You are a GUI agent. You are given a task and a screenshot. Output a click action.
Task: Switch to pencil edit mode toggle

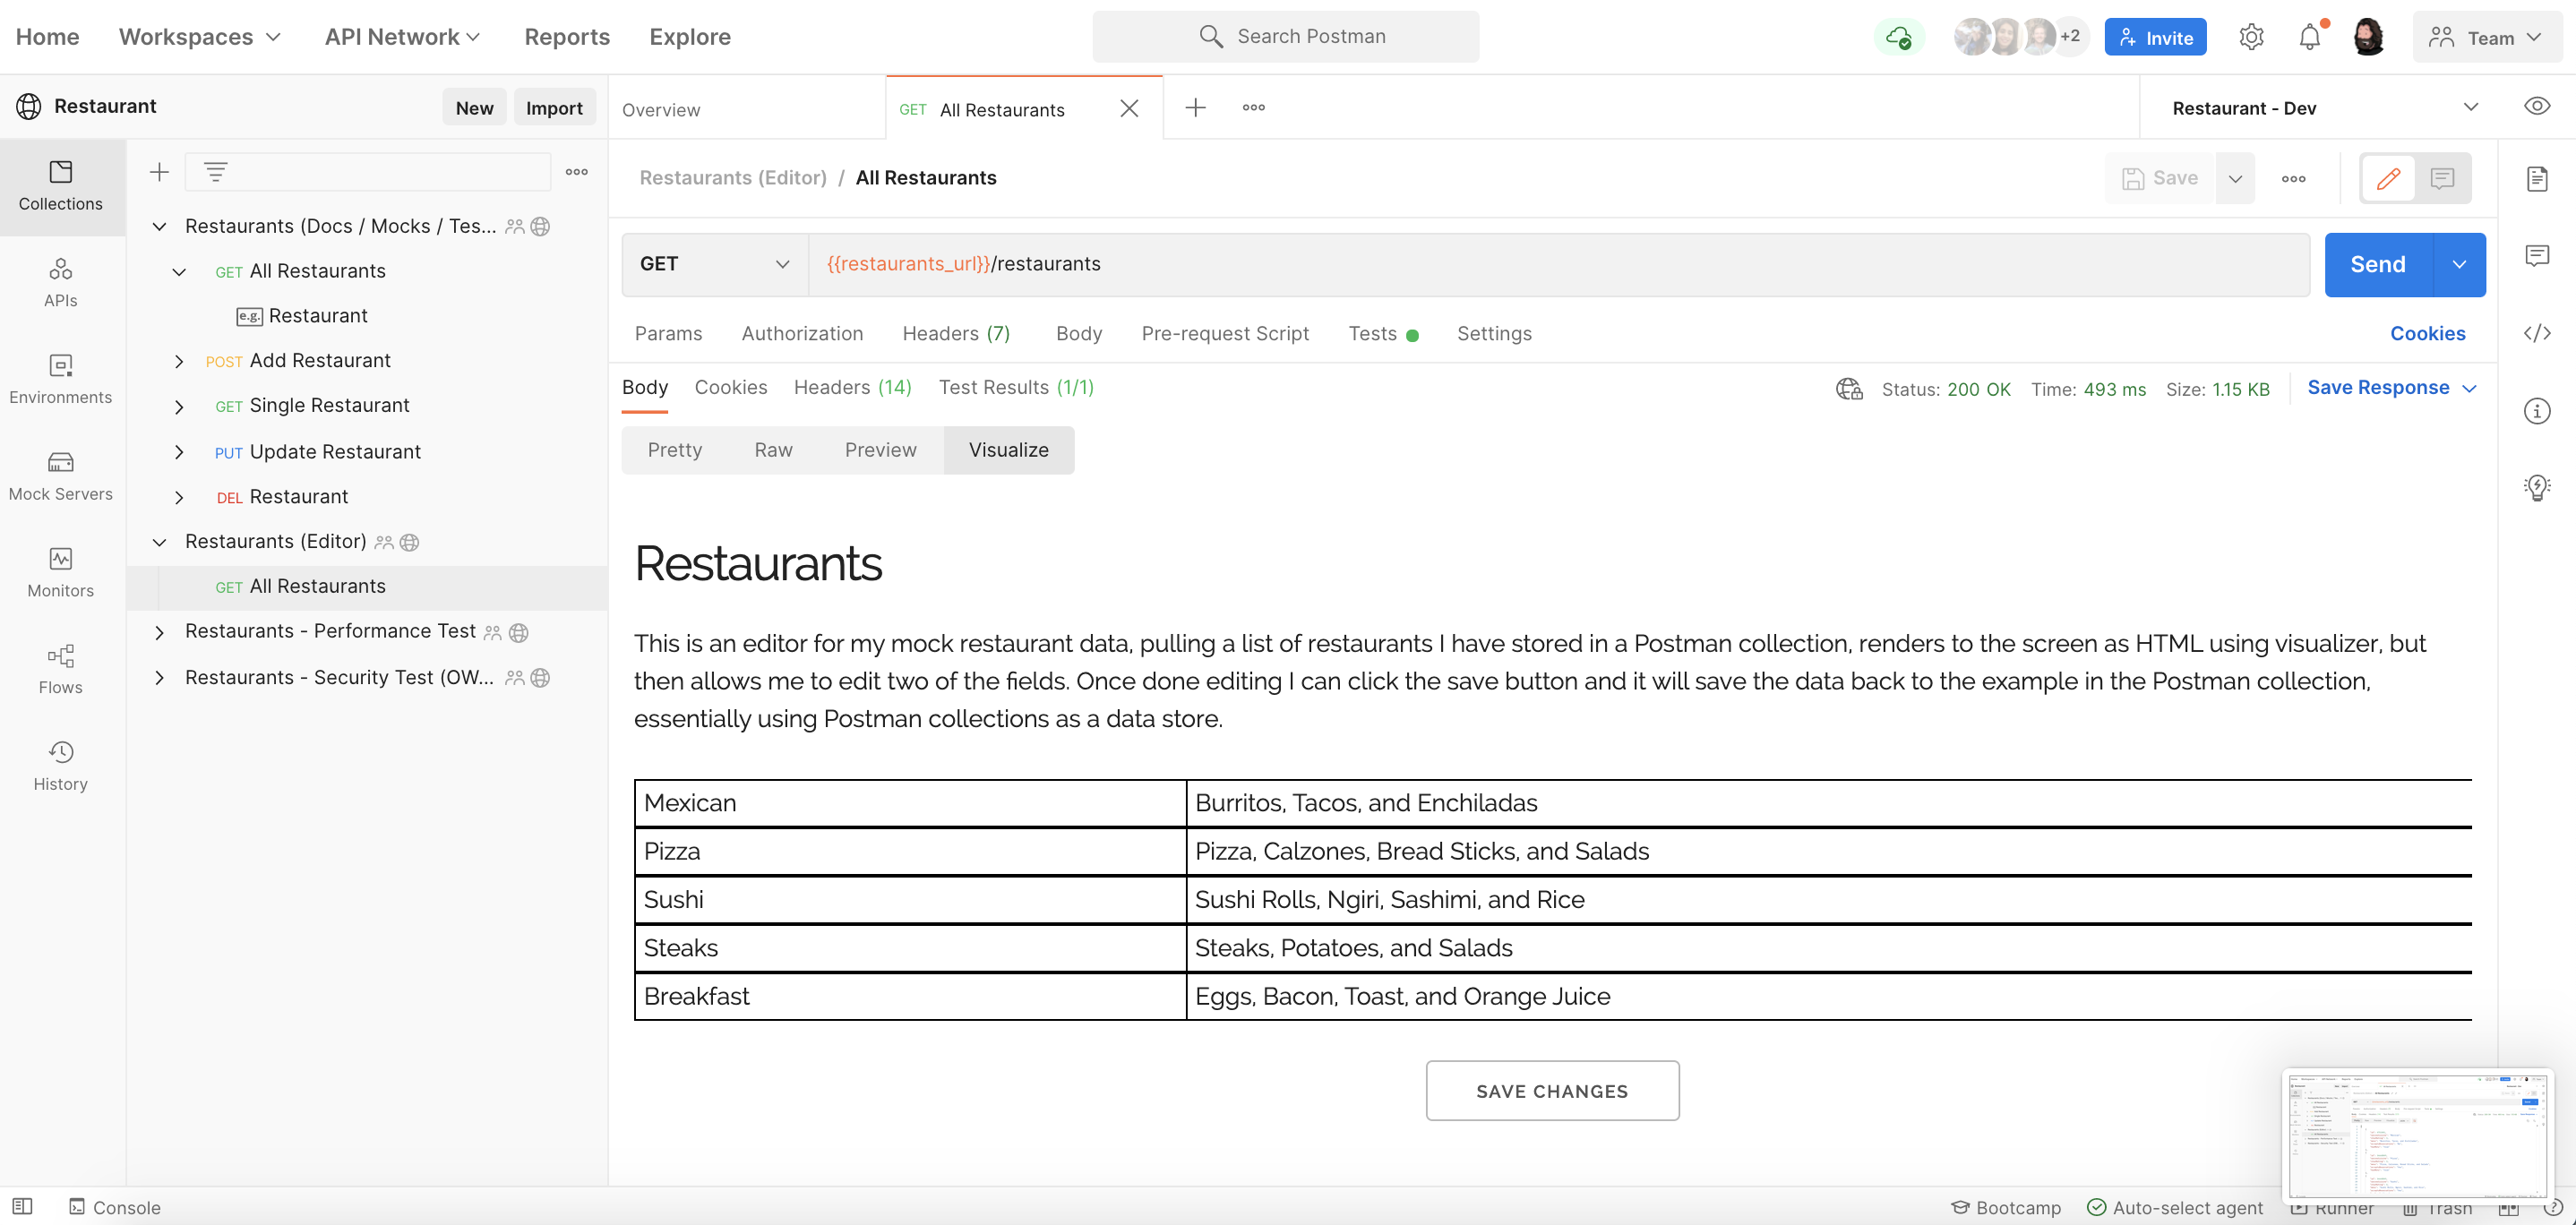pos(2388,178)
